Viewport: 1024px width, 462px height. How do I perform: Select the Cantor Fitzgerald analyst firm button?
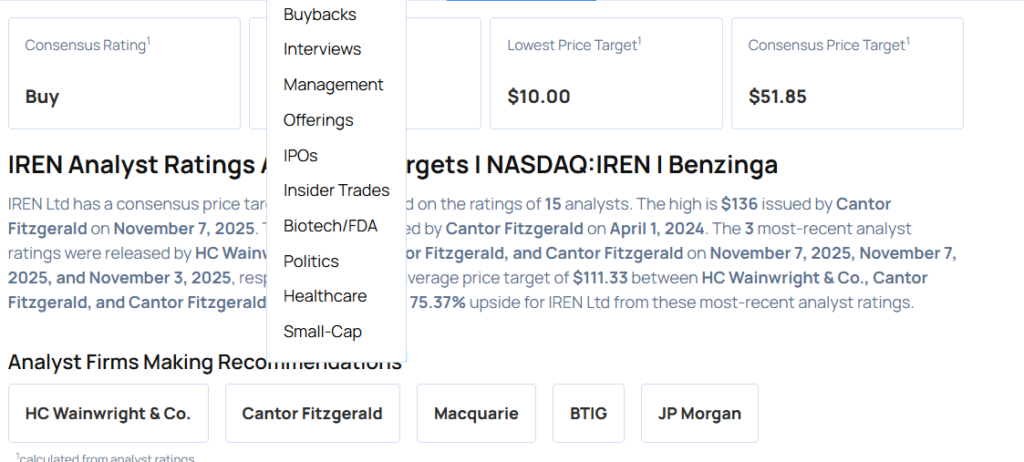click(x=312, y=413)
